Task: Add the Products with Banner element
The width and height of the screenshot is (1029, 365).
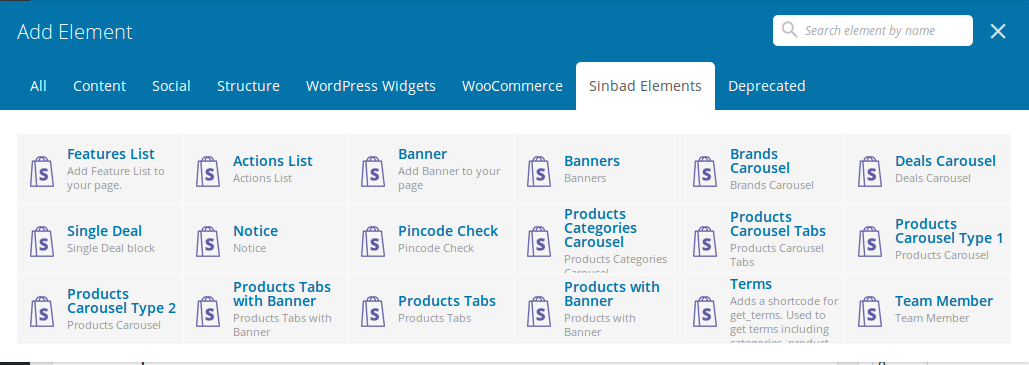Action: pyautogui.click(x=612, y=294)
